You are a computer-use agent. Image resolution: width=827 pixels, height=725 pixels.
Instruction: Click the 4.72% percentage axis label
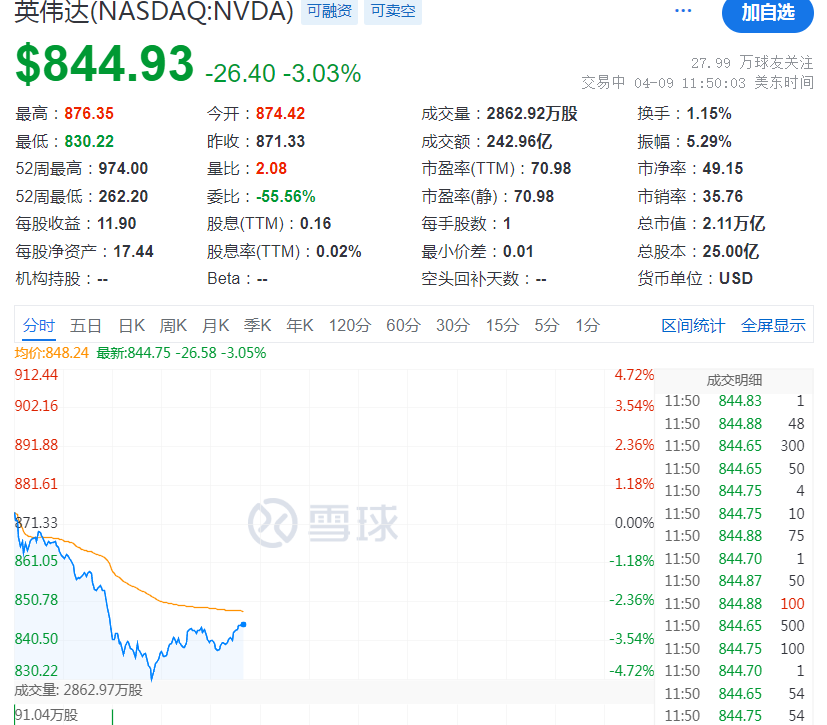tap(634, 375)
